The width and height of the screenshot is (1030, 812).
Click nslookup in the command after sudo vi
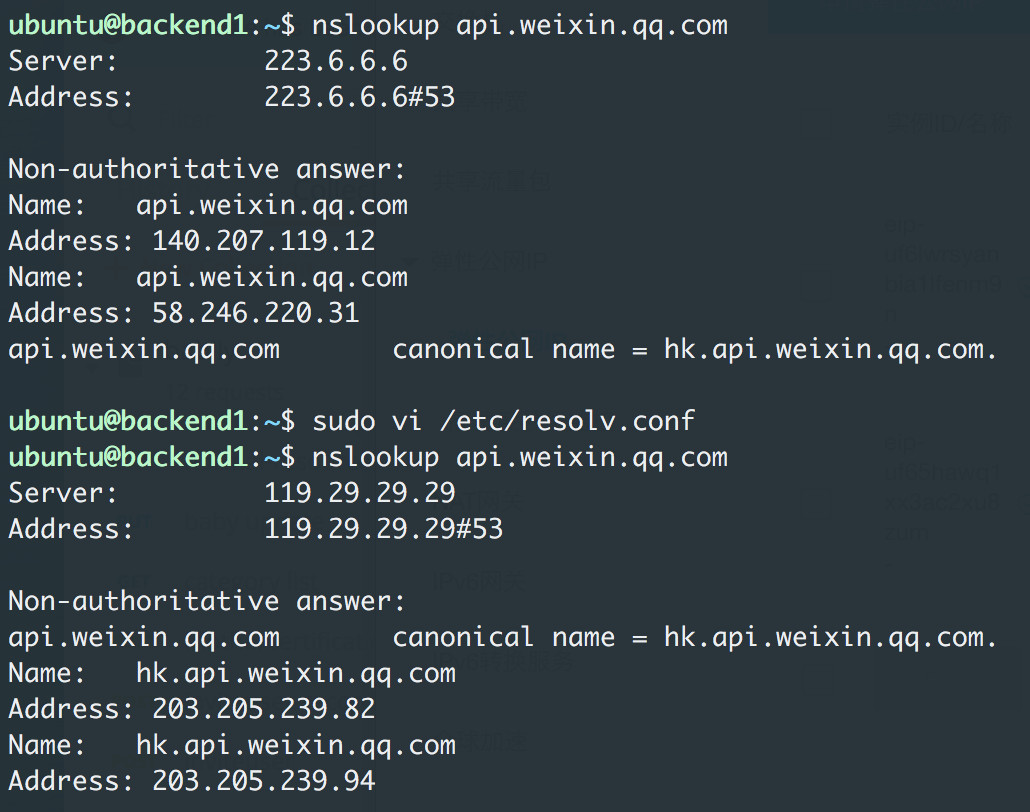(x=375, y=457)
